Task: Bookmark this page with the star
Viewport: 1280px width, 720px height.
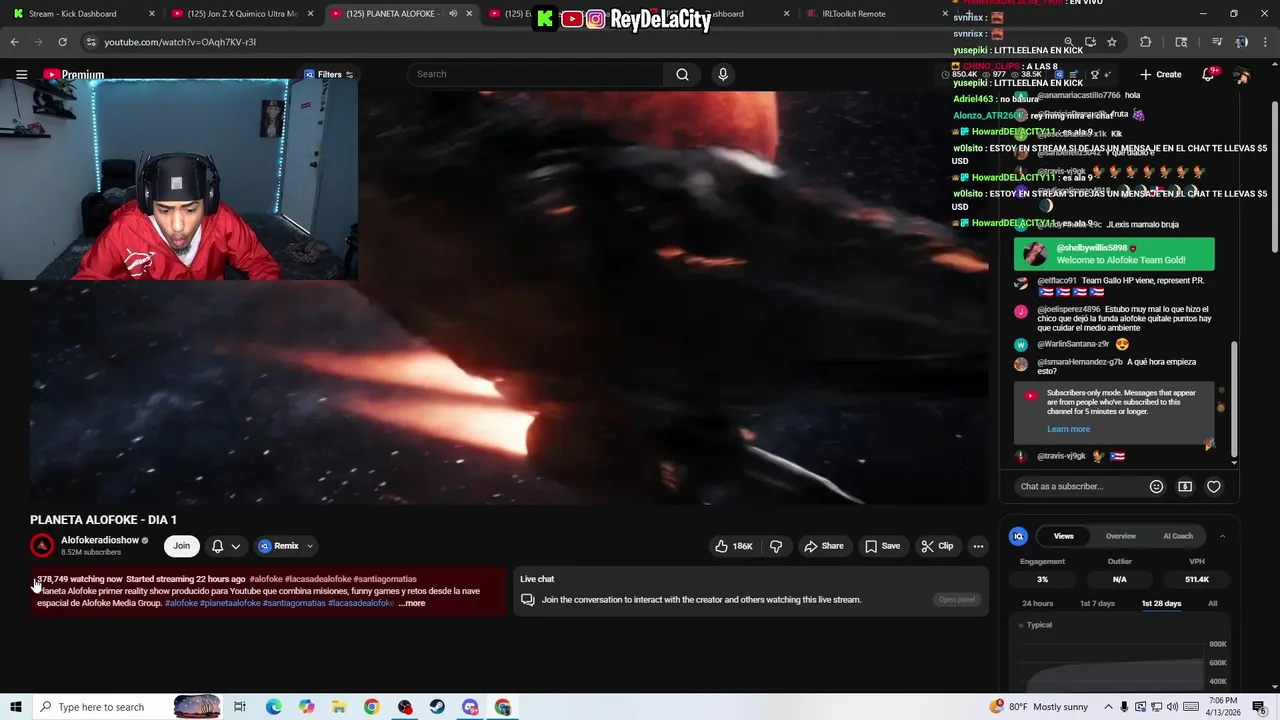Action: 1112,42
